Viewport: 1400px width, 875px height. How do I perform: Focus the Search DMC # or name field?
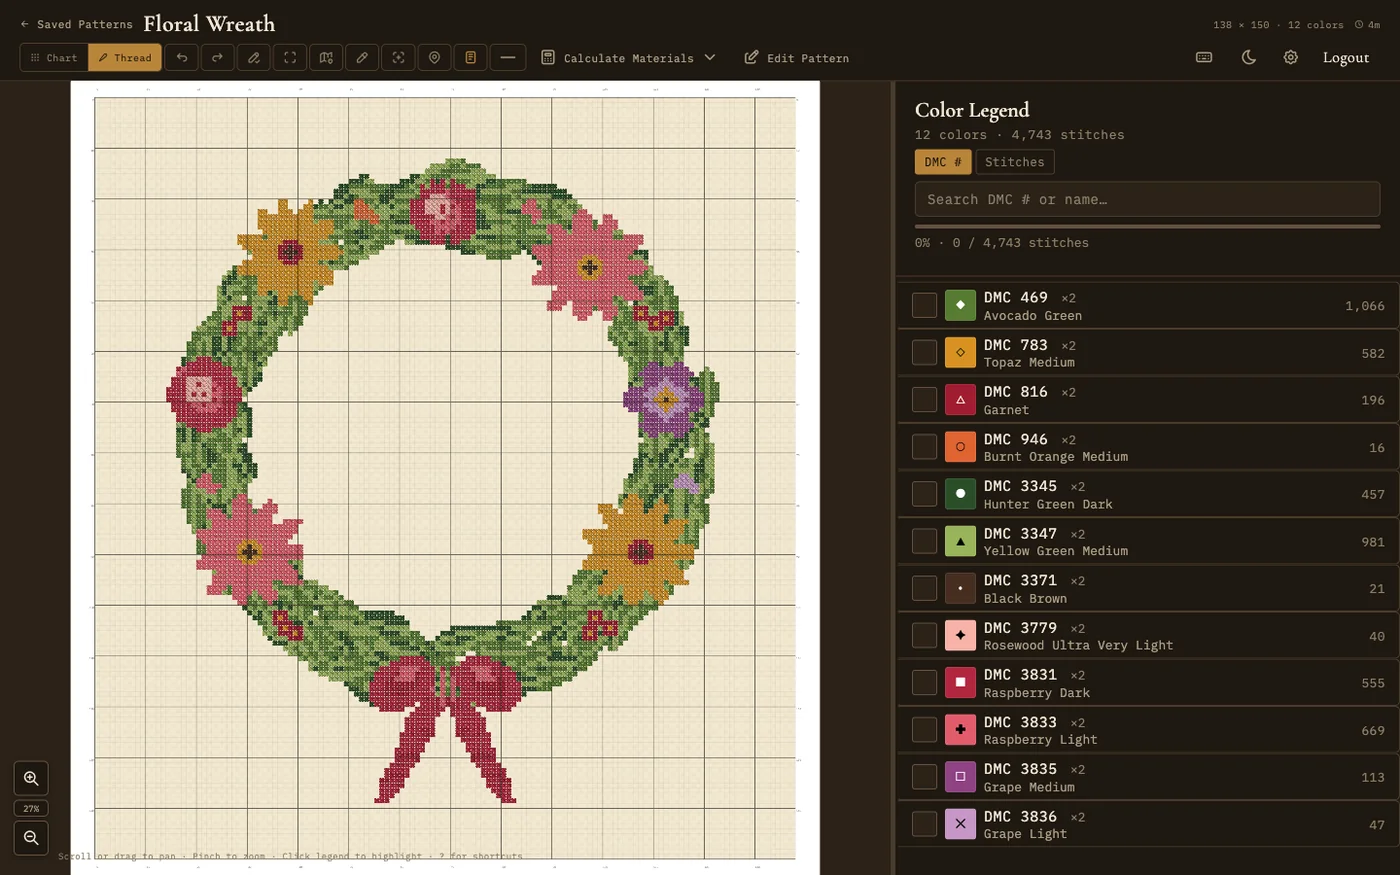pos(1147,199)
